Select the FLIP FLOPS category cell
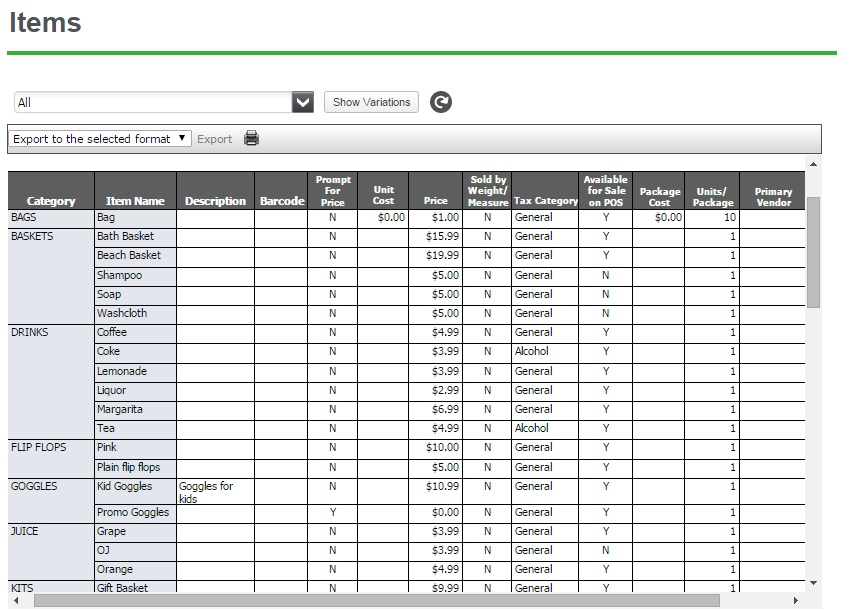This screenshot has height=610, width=851. [51, 459]
